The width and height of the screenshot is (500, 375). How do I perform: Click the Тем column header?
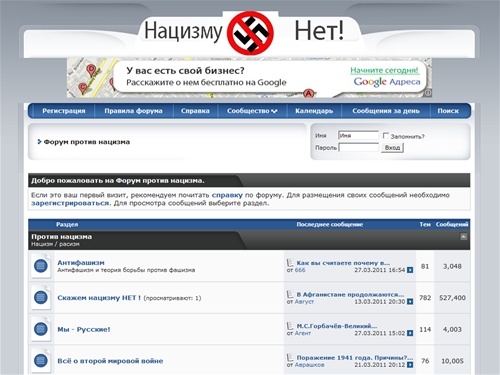tap(425, 224)
